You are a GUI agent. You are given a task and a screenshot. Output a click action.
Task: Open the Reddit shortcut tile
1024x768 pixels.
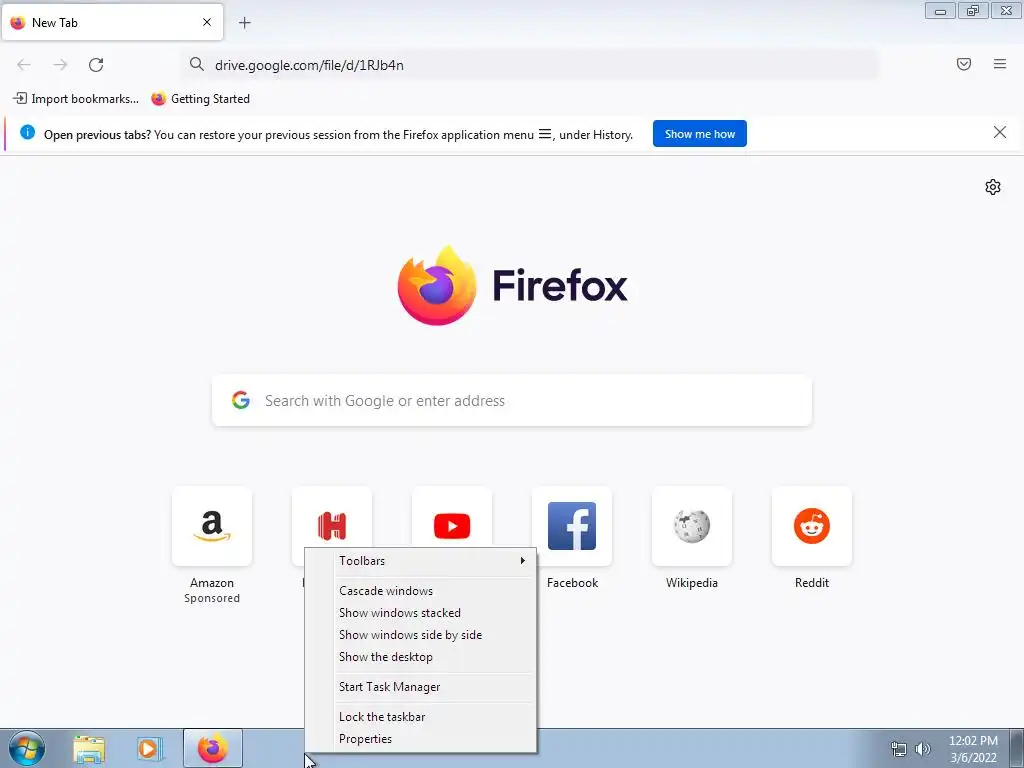(x=812, y=526)
